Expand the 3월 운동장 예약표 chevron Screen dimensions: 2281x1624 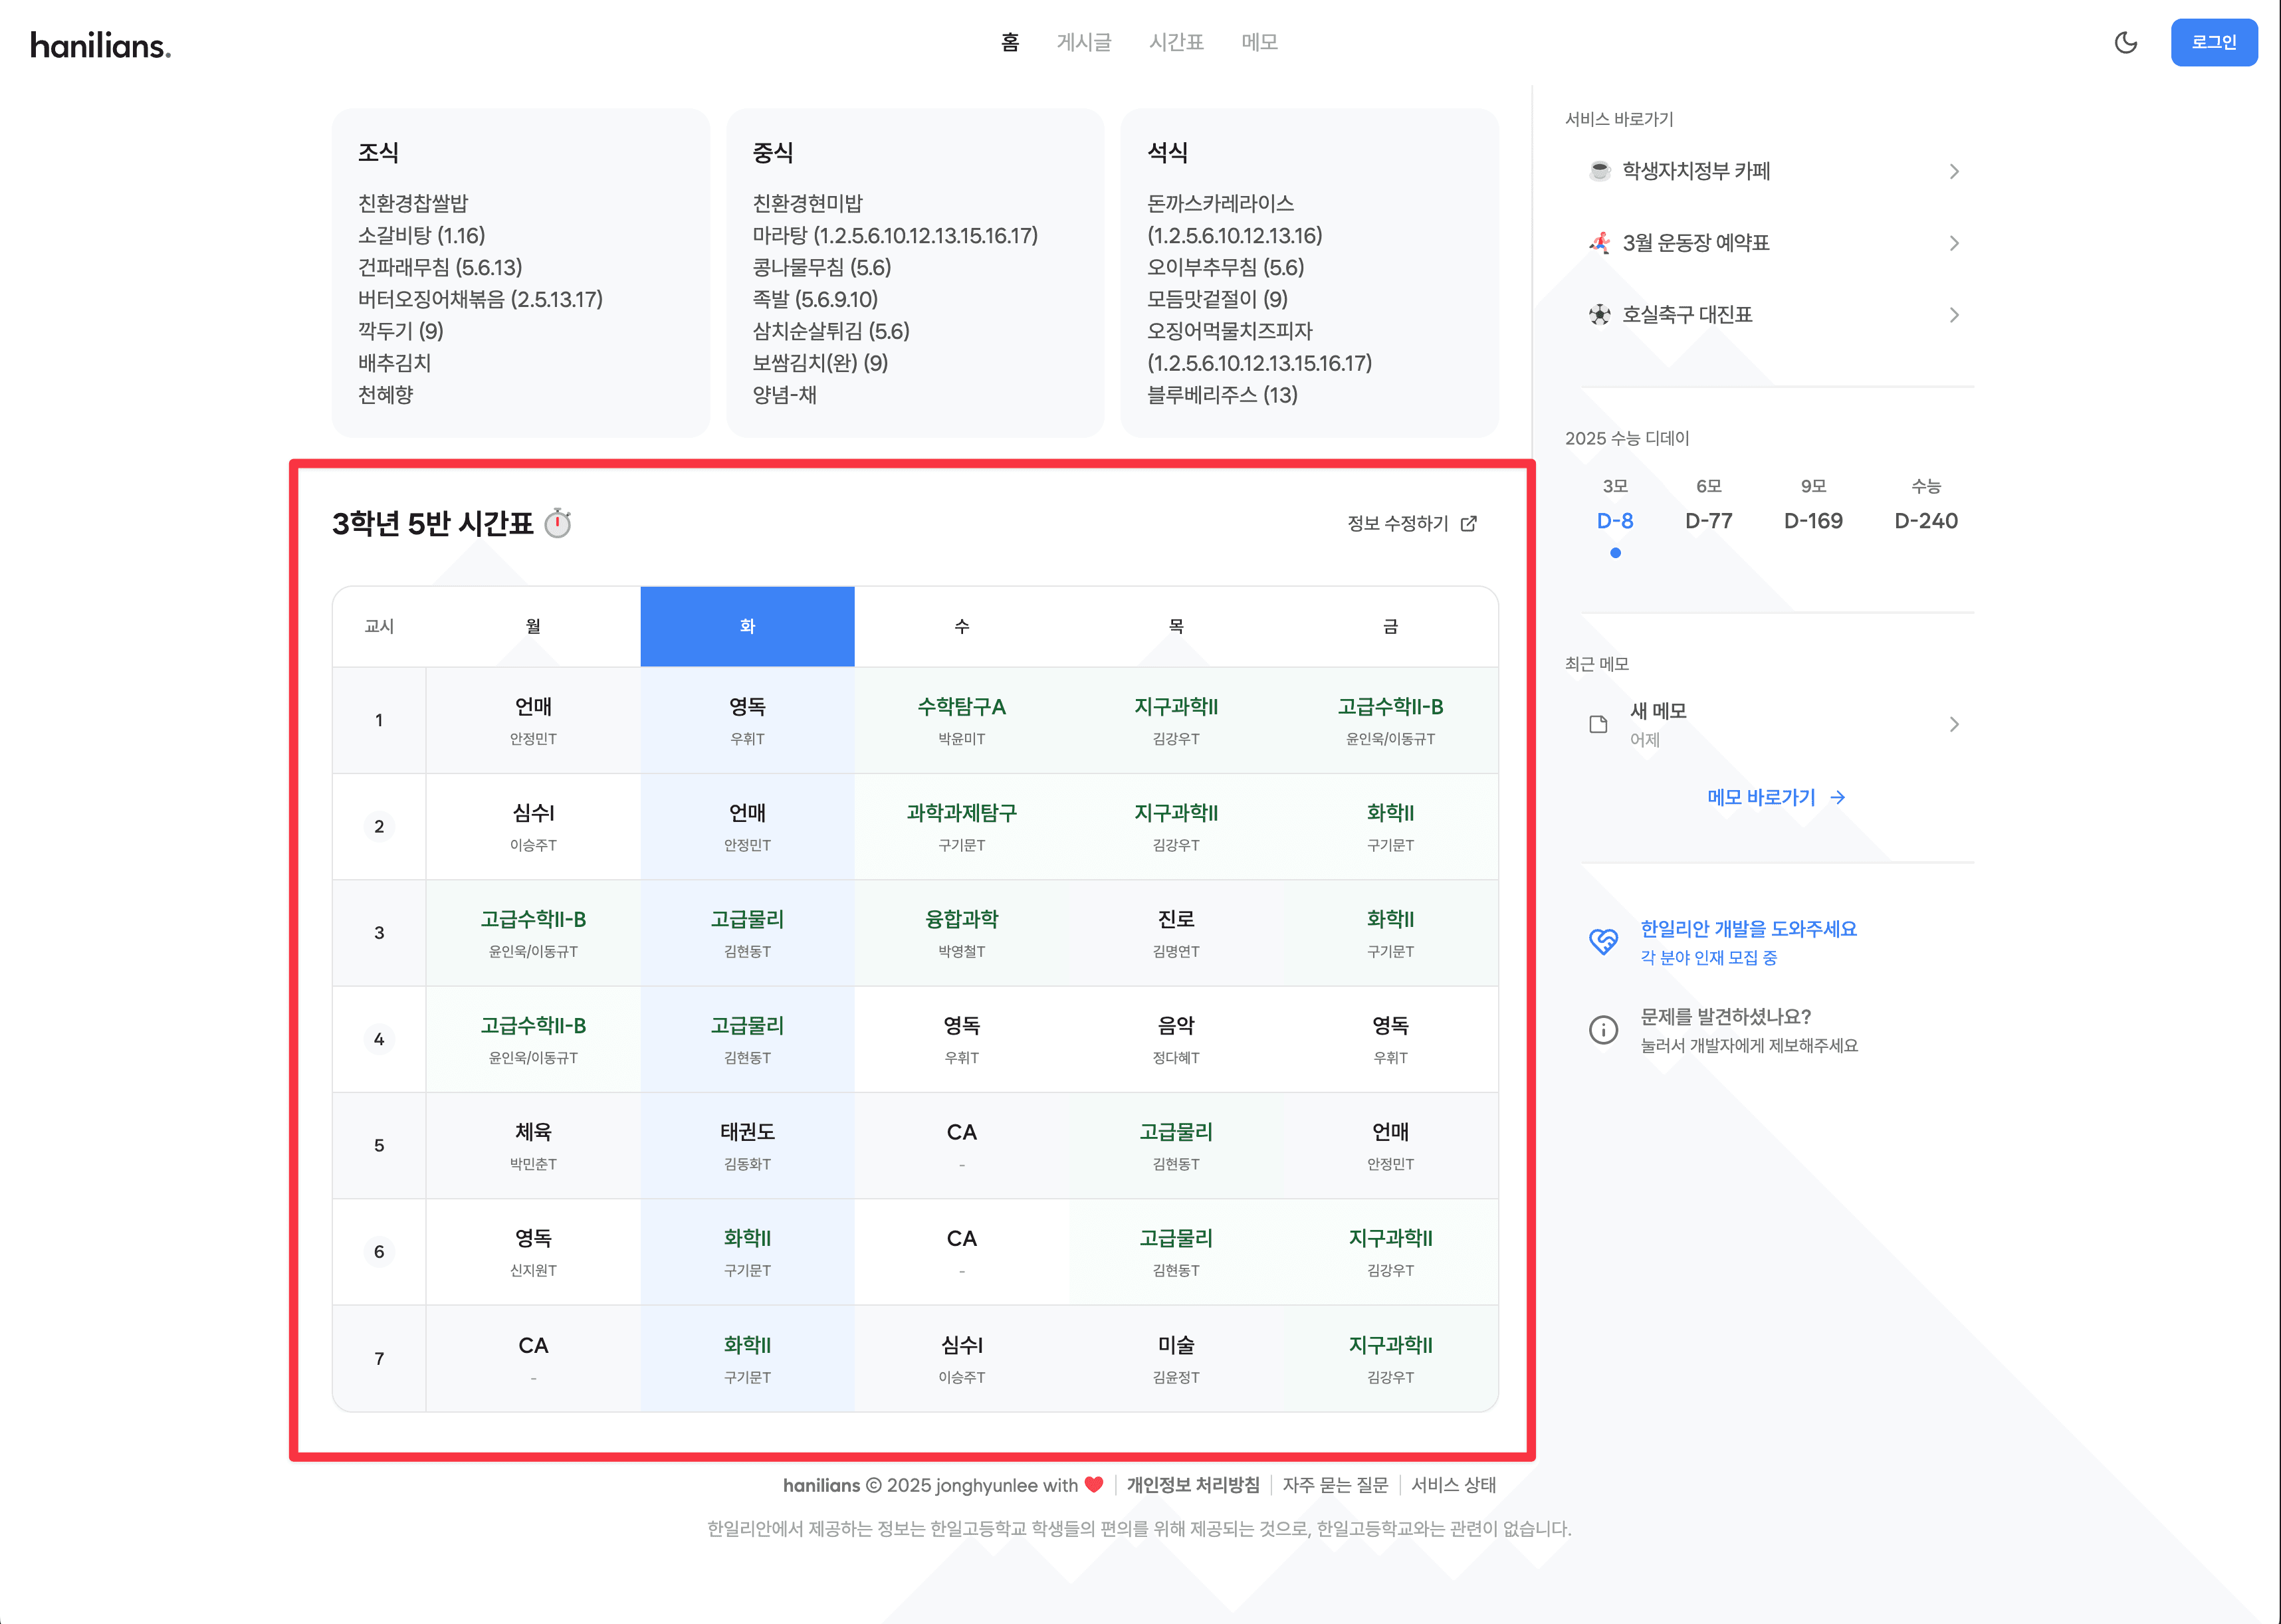click(1953, 244)
